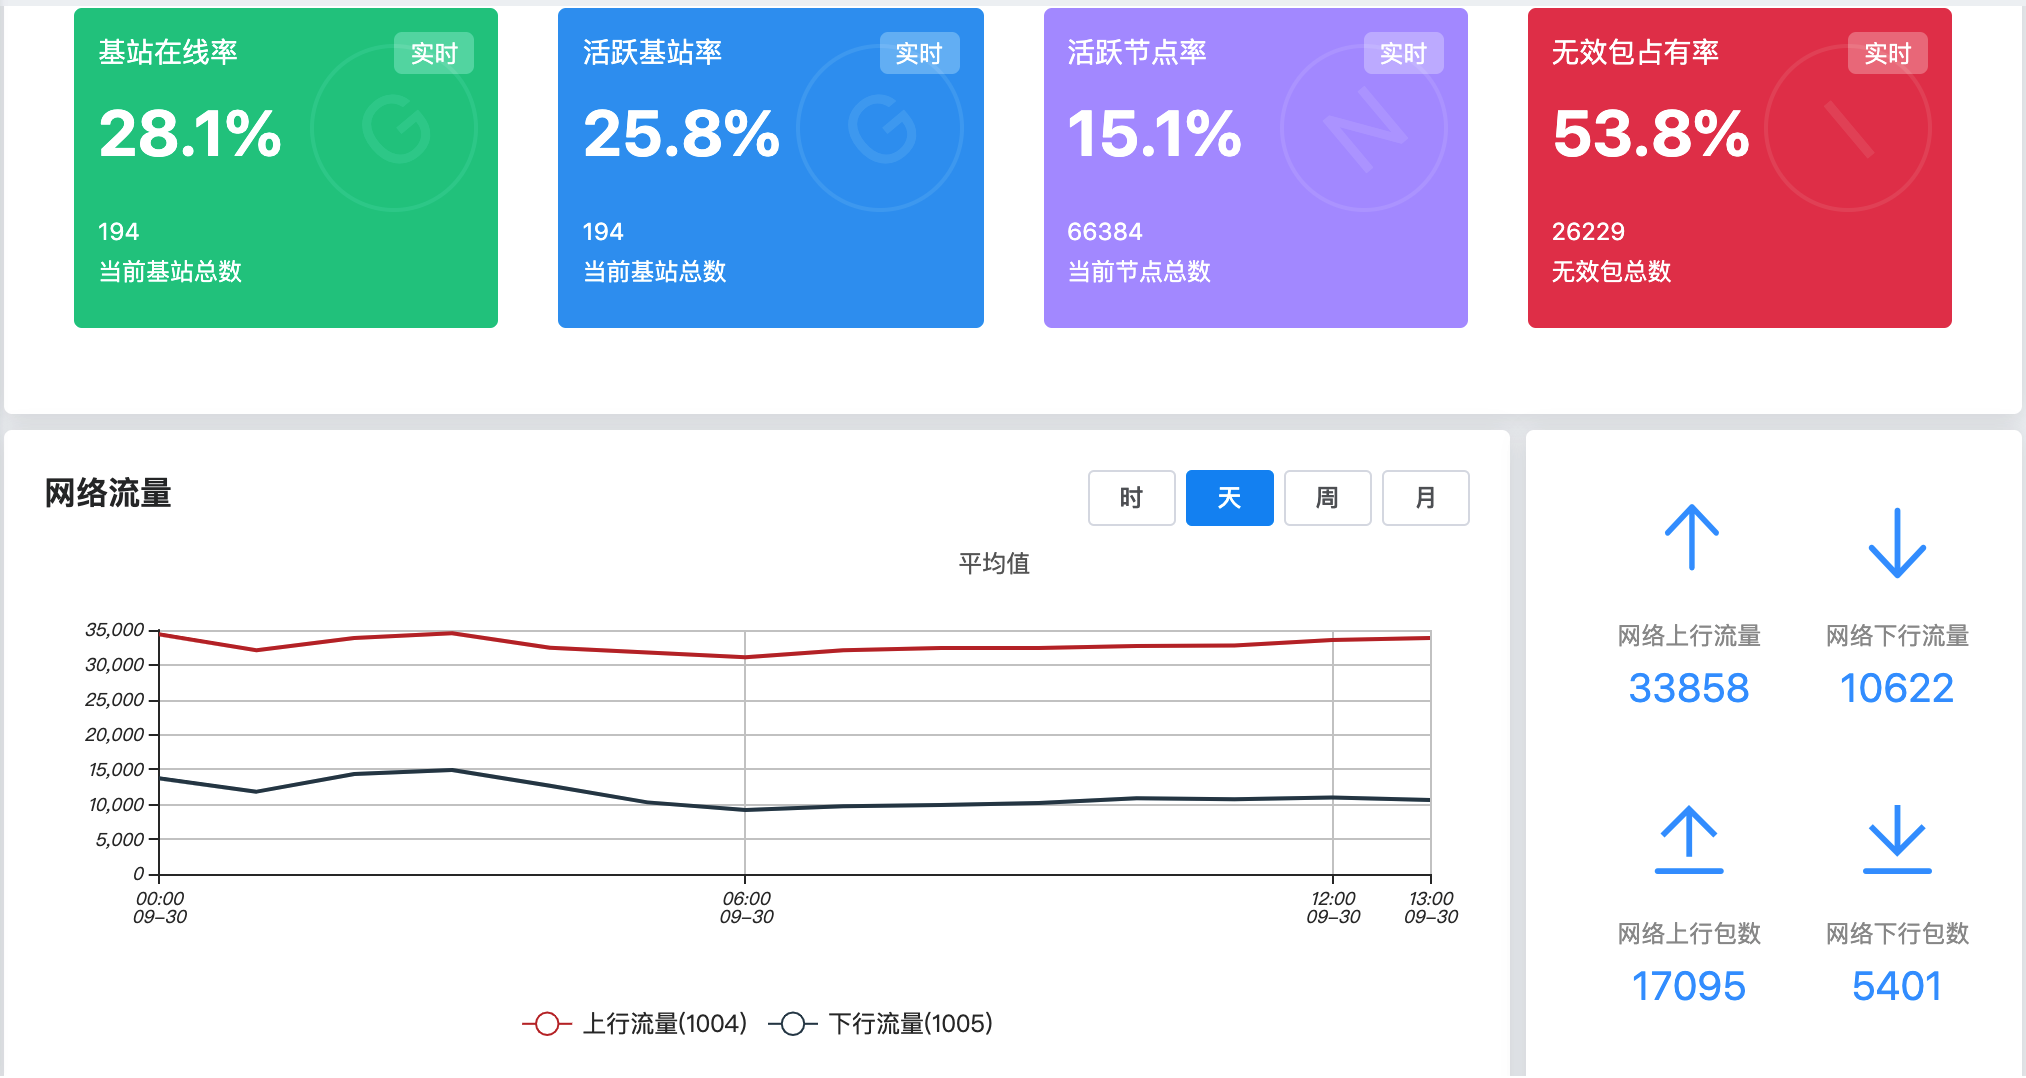Click the 35,000 y-axis label
2026x1078 pixels.
114,630
